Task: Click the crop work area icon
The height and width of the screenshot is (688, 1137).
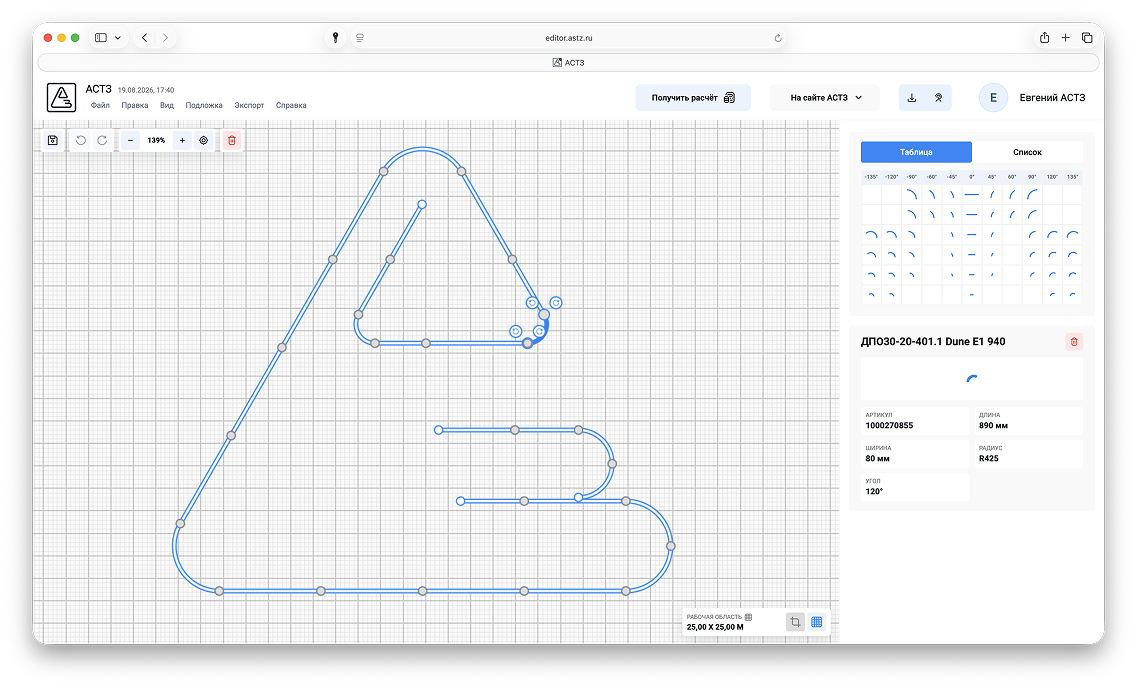Action: 795,622
